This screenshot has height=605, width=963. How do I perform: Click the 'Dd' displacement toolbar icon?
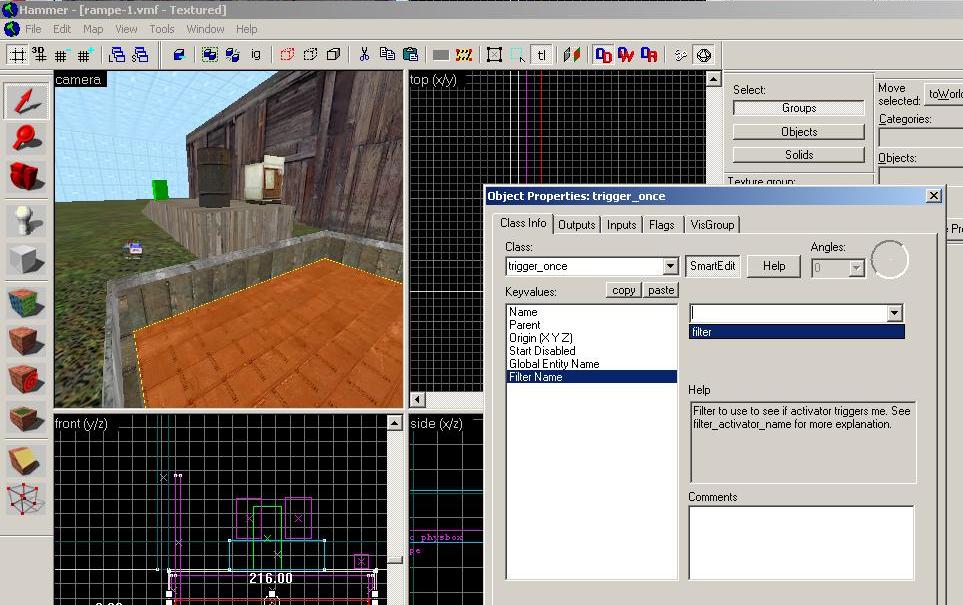(x=603, y=55)
